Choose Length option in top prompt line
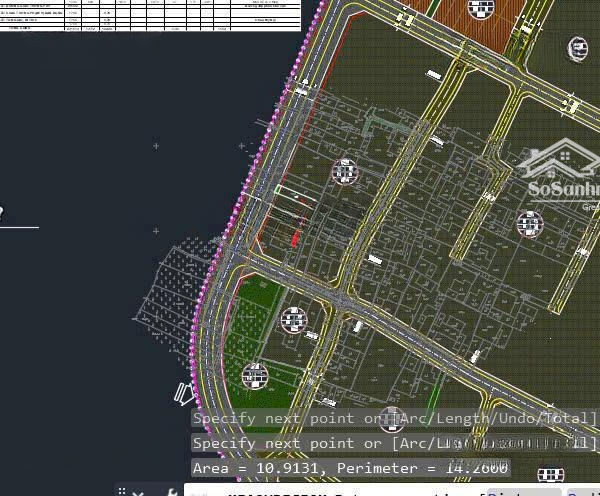This screenshot has width=600, height=496. point(462,418)
